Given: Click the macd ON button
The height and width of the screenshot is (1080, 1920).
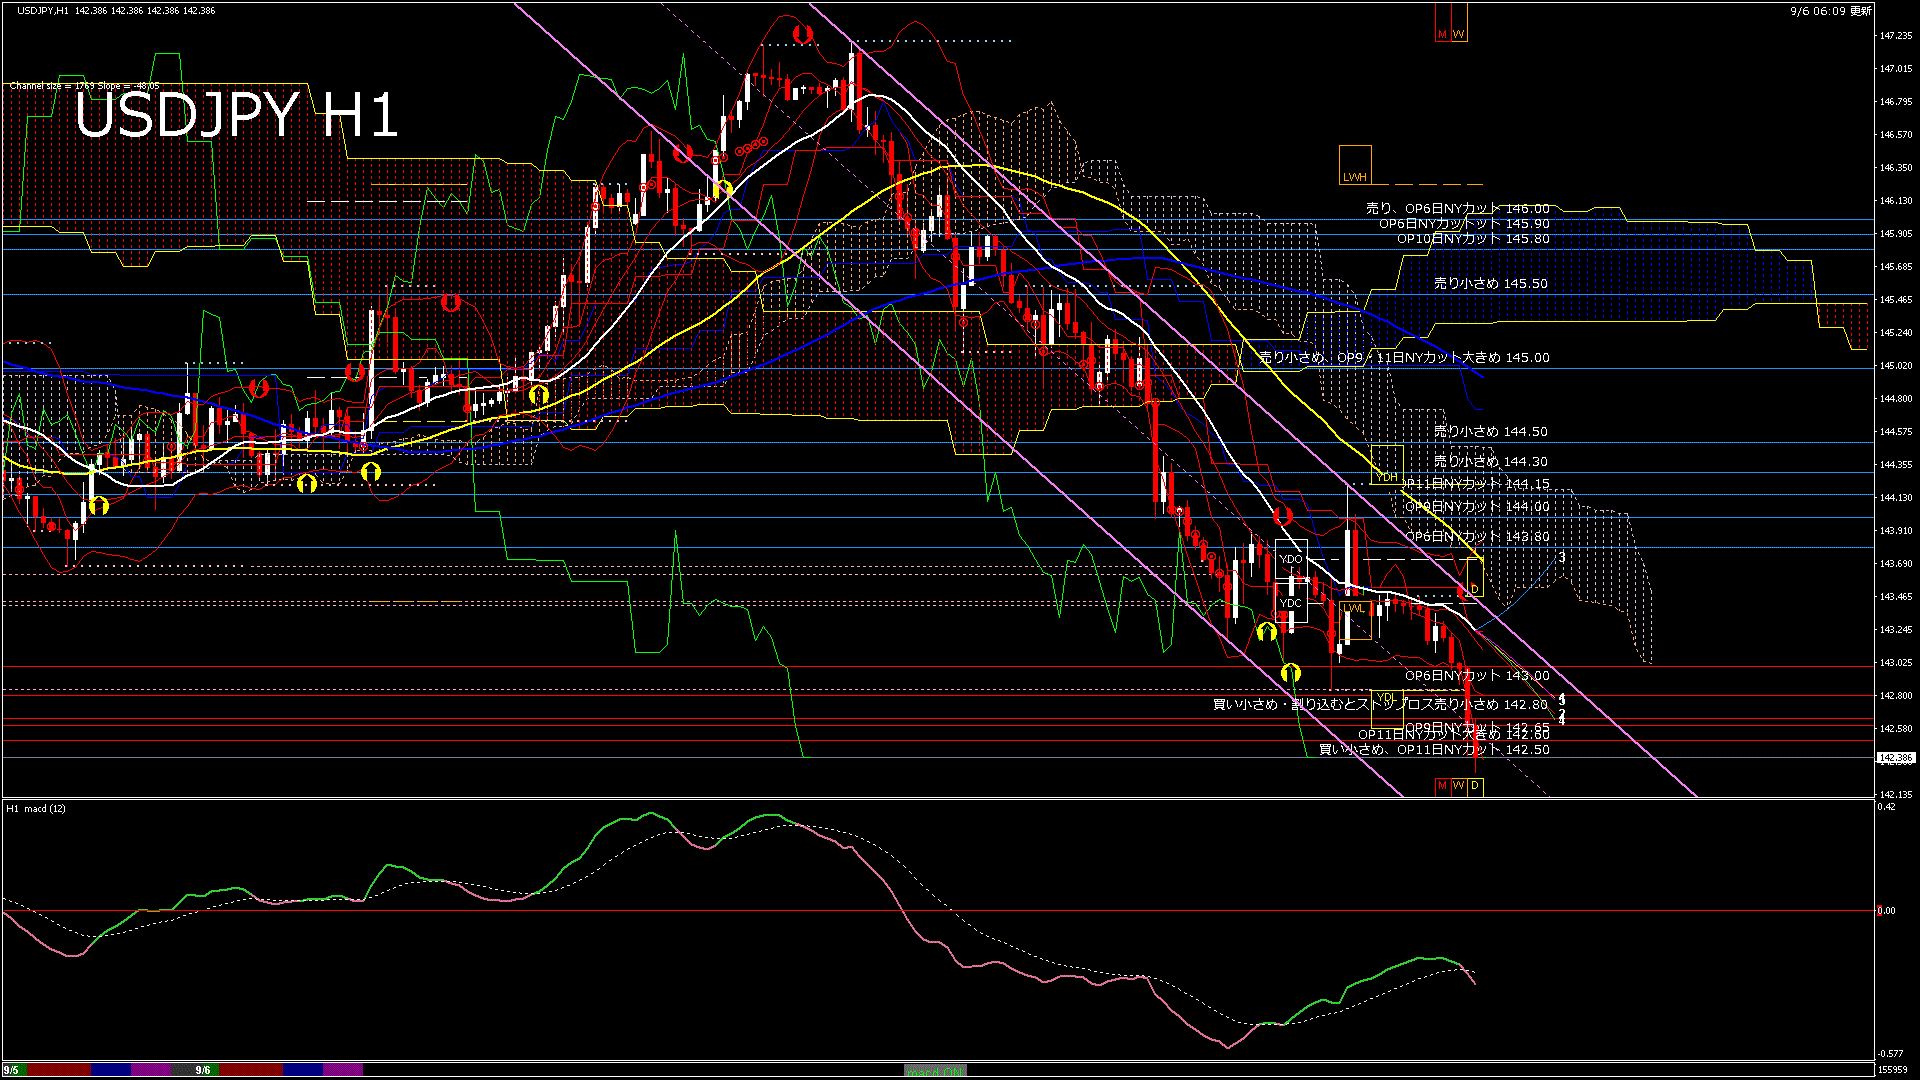Looking at the screenshot, I should 935,1071.
